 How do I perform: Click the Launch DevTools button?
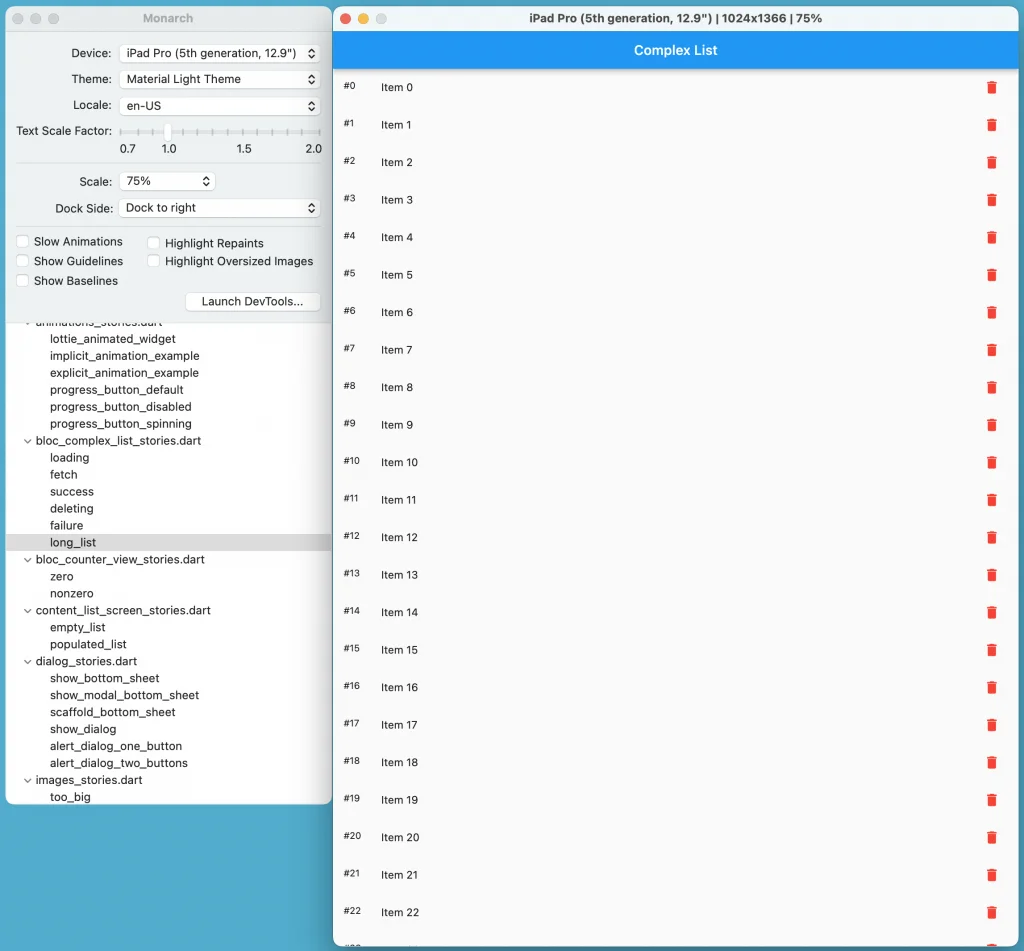tap(252, 302)
